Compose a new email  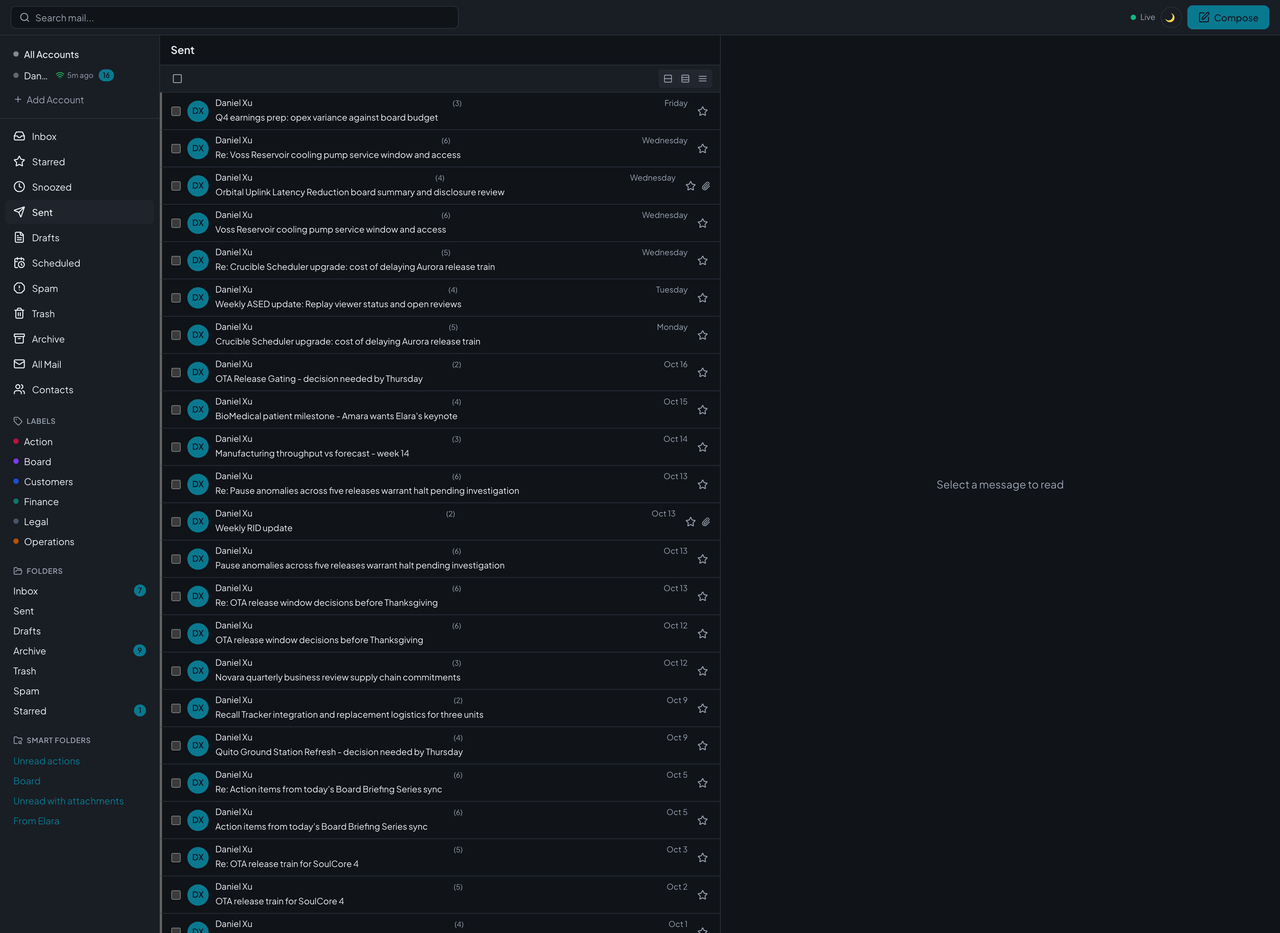(x=1228, y=17)
